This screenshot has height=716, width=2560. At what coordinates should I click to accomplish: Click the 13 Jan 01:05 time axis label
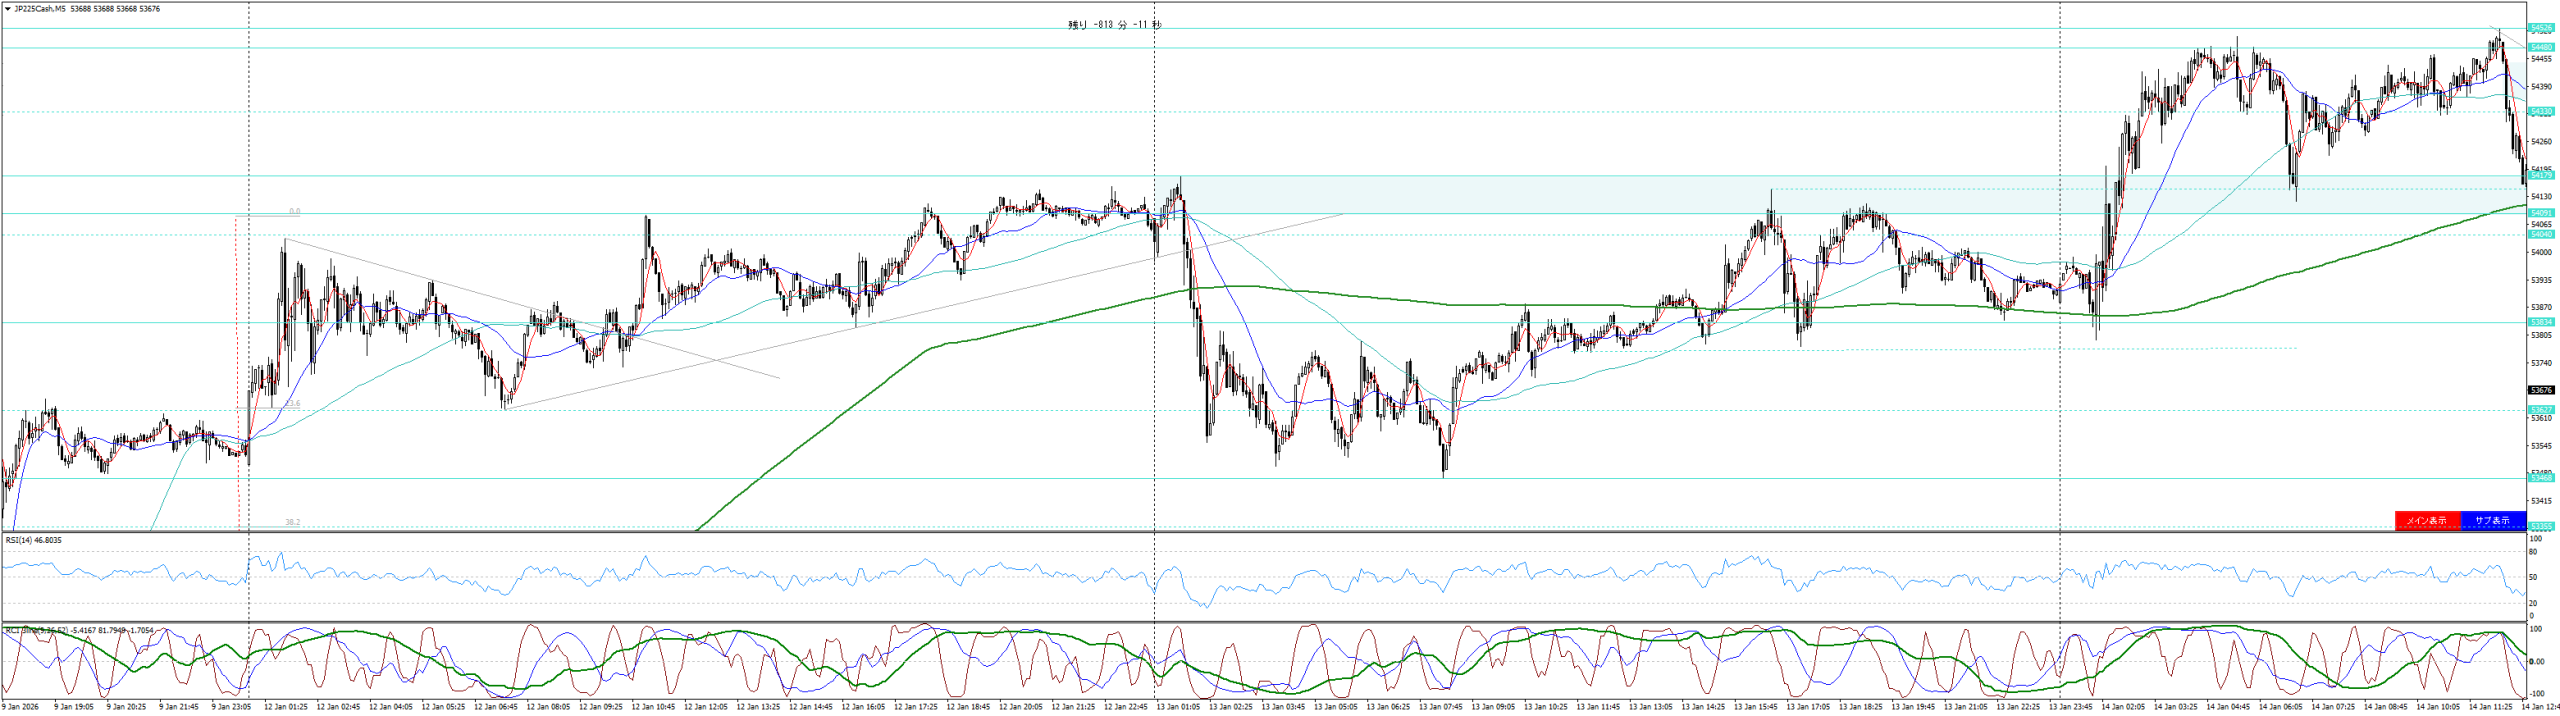[x=1178, y=706]
